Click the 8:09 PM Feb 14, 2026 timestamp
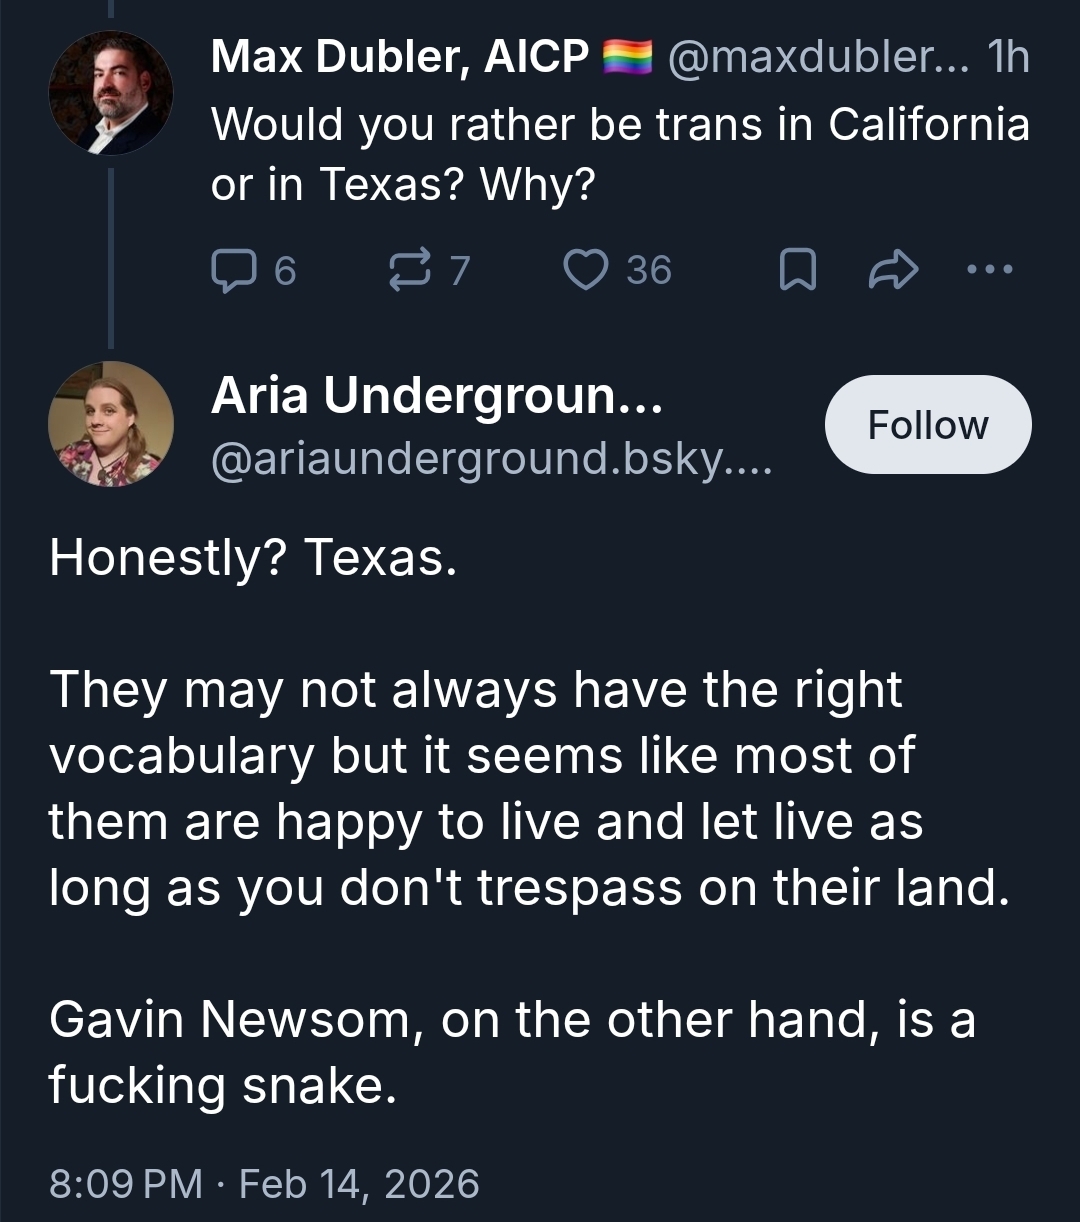 click(264, 1184)
